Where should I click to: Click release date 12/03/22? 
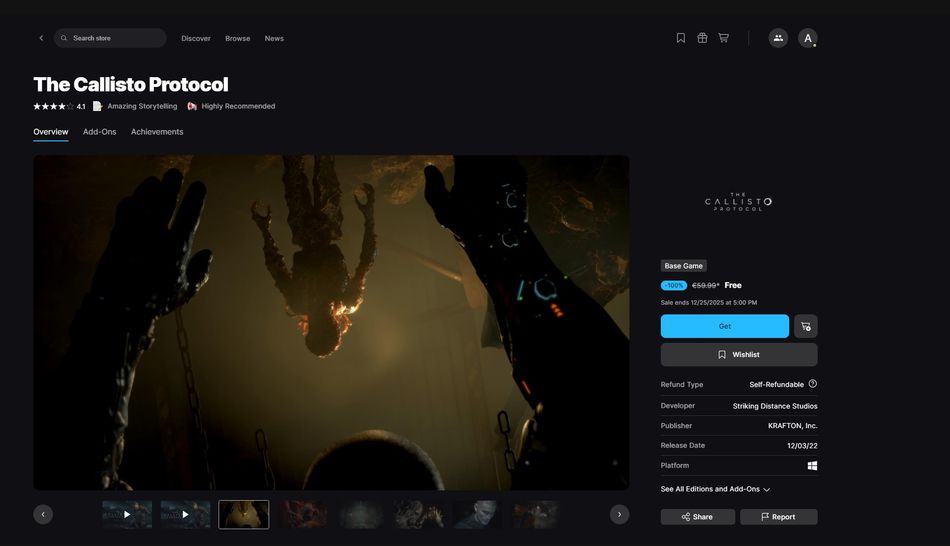[802, 446]
